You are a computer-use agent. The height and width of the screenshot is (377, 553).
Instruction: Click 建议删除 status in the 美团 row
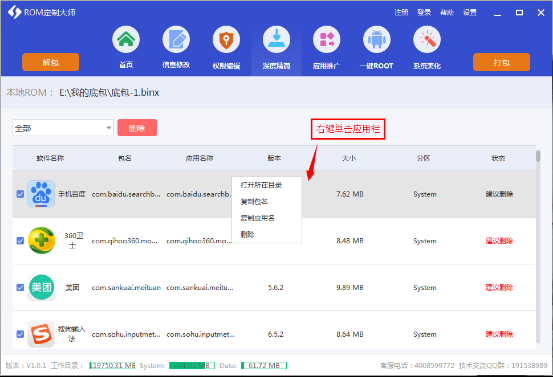[499, 287]
